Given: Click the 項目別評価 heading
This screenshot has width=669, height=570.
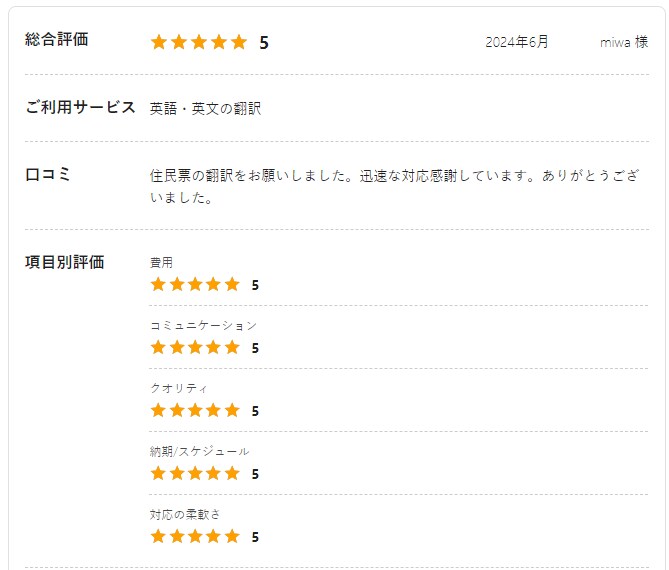Looking at the screenshot, I should pos(64,262).
